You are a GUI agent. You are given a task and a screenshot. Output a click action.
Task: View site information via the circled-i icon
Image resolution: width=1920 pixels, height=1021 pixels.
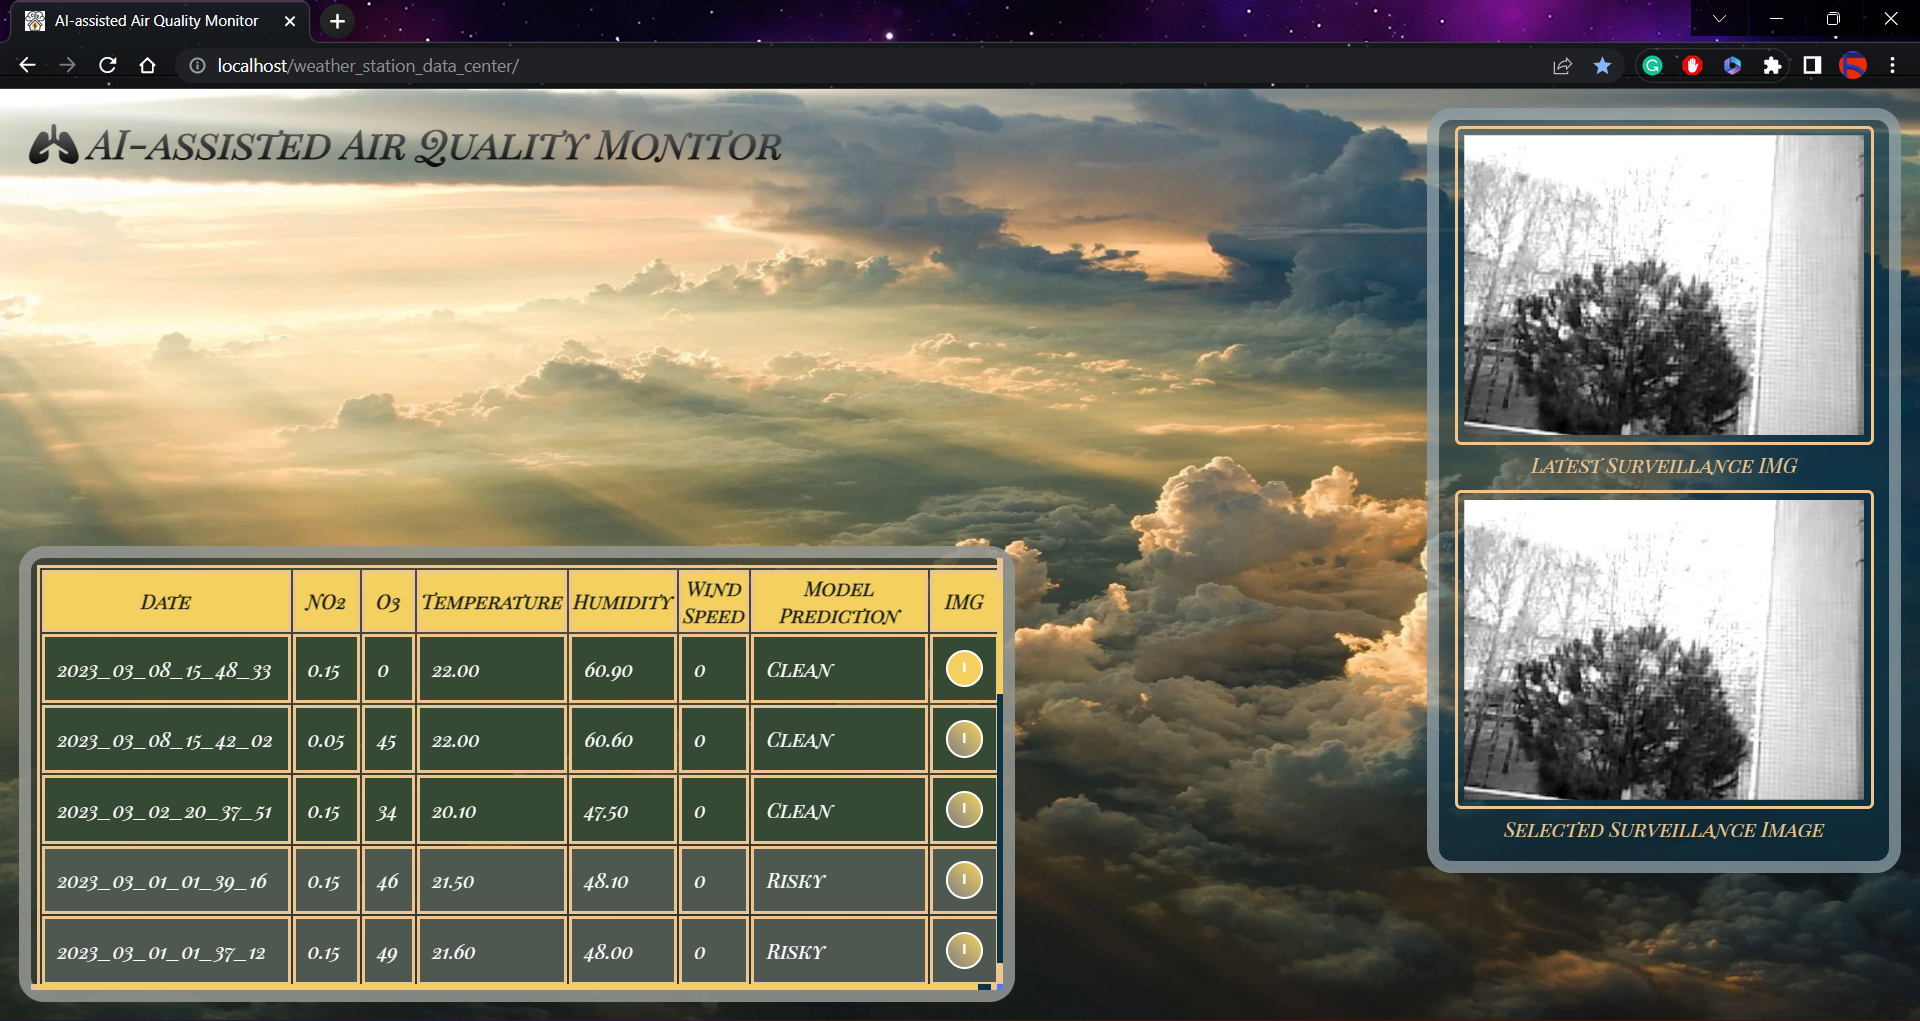coord(196,66)
